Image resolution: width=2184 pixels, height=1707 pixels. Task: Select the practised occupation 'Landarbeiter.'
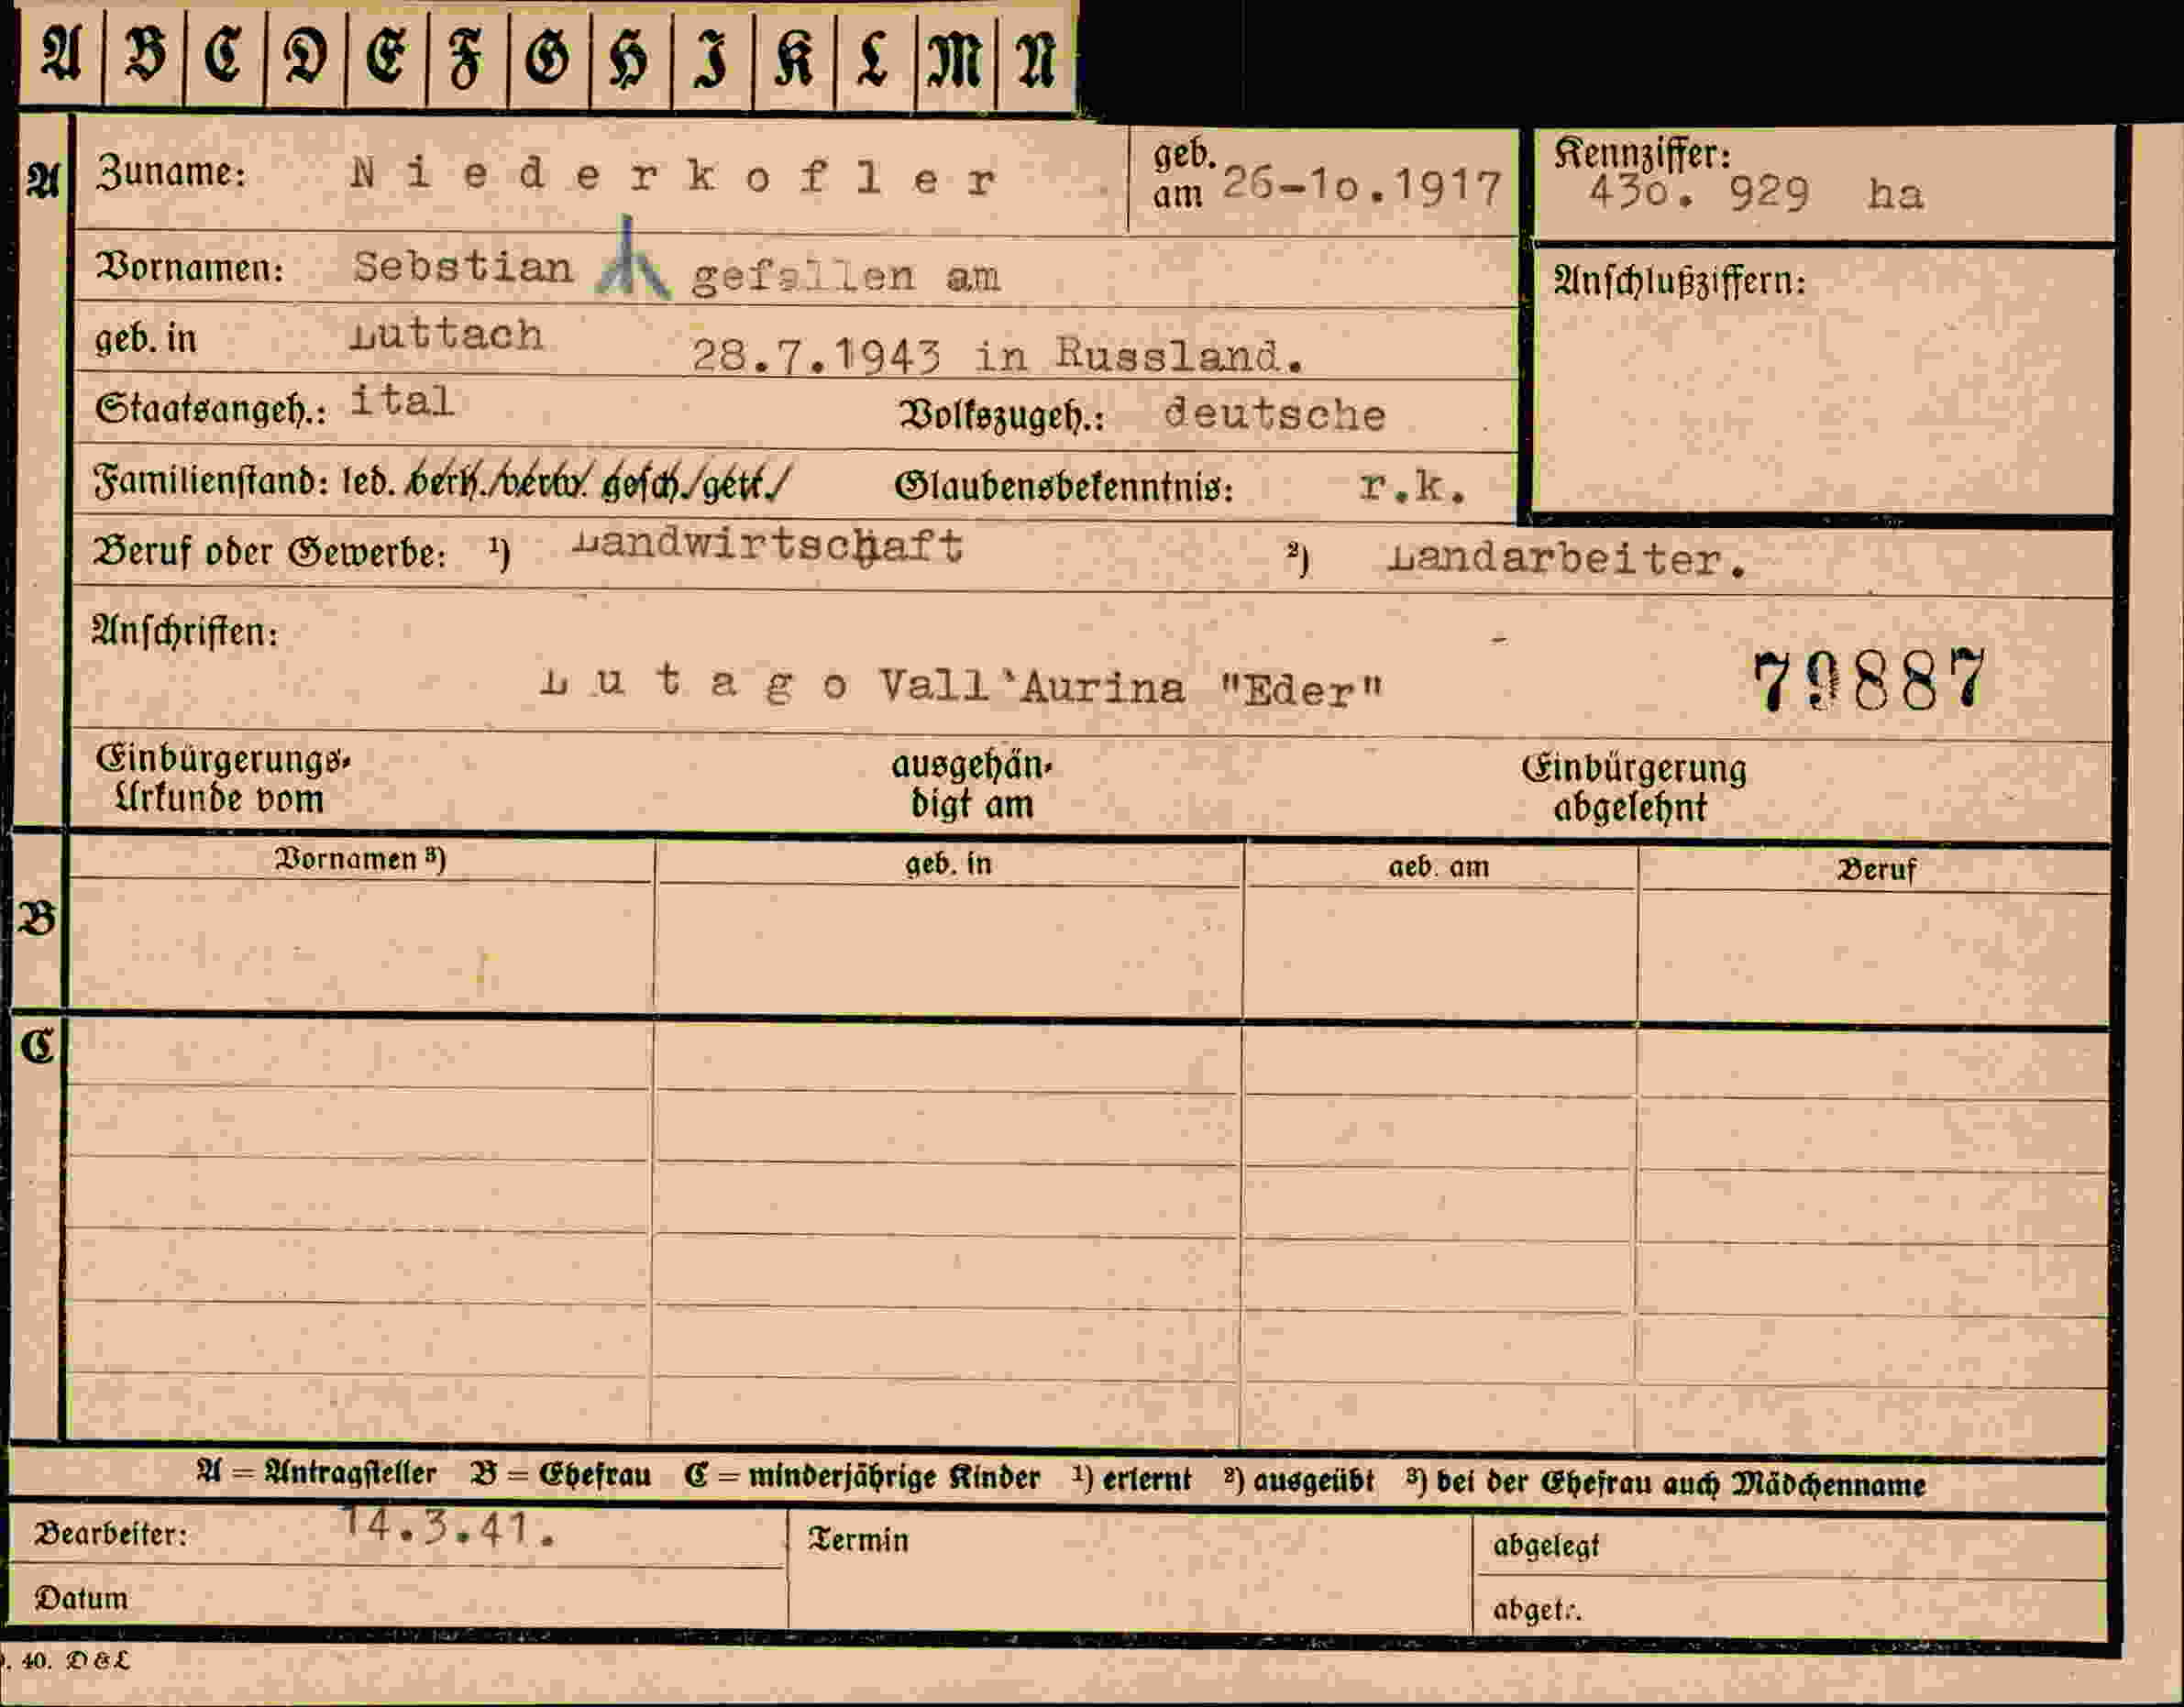tap(1567, 560)
